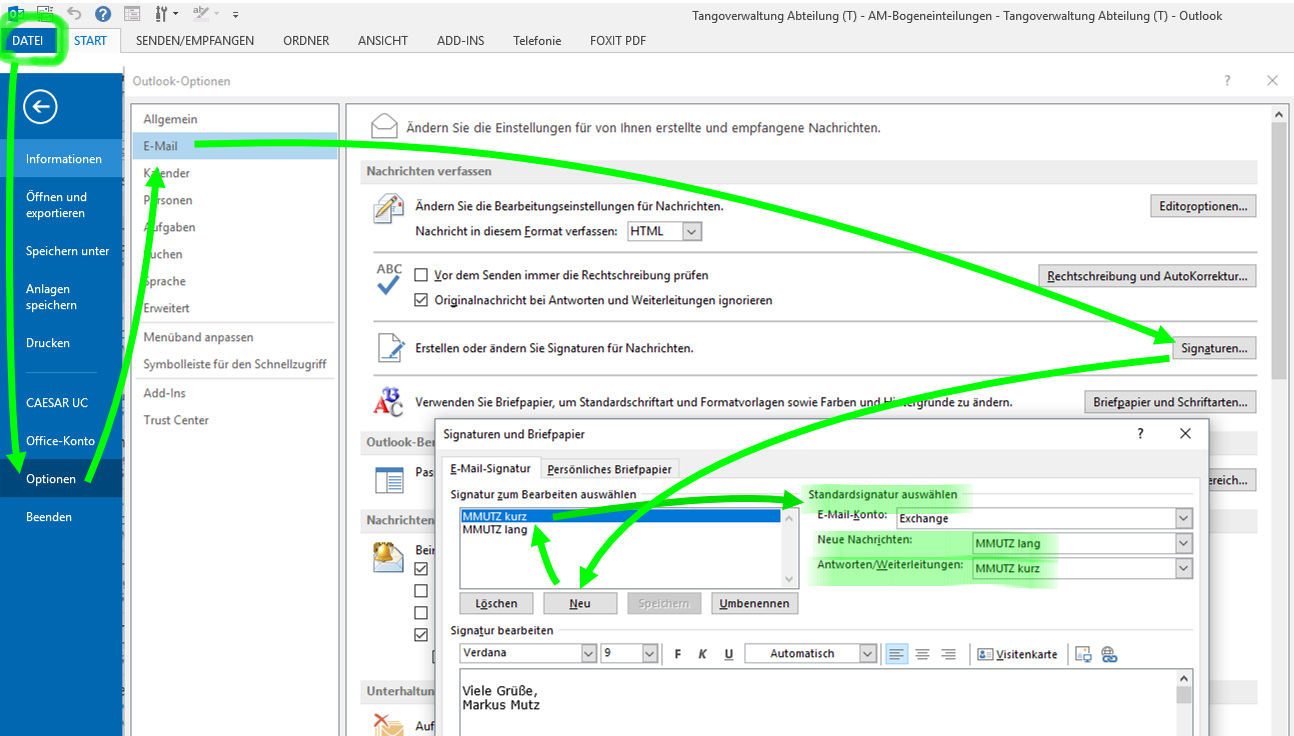Open the SENDEN/EMPFANGEN ribbon tab
The height and width of the screenshot is (736, 1294).
[x=195, y=41]
